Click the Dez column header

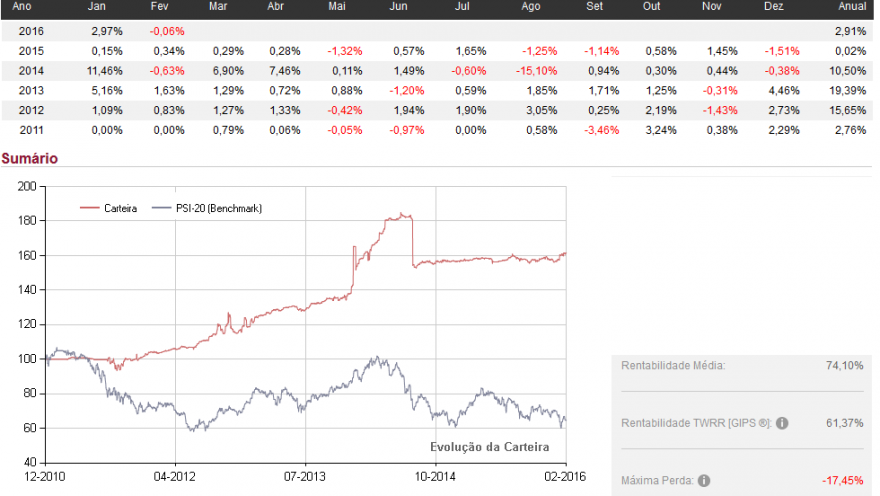pyautogui.click(x=773, y=6)
